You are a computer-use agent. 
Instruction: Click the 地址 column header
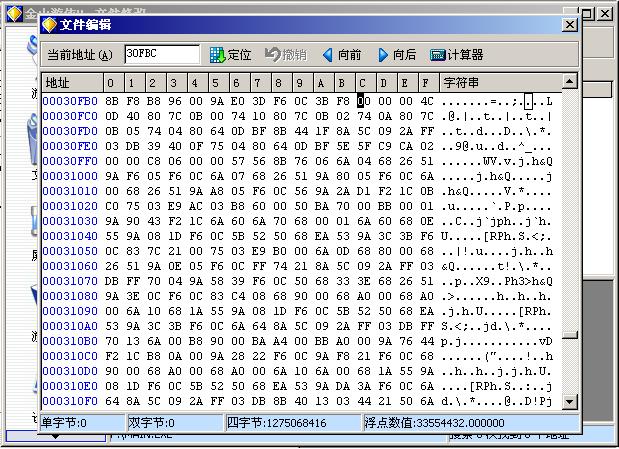tap(72, 83)
